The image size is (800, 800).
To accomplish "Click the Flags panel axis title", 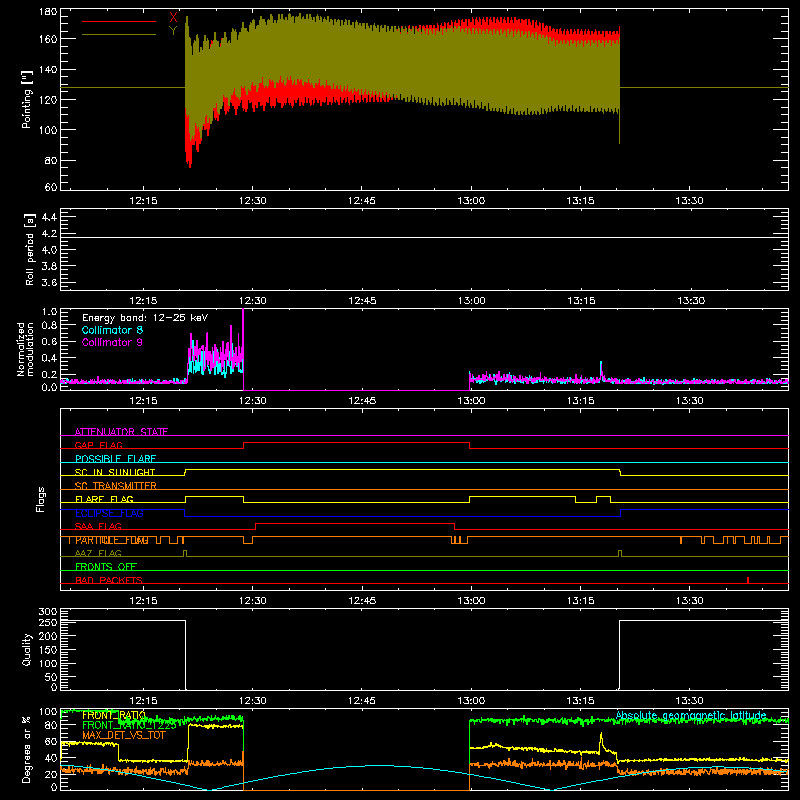I will 41,499.
